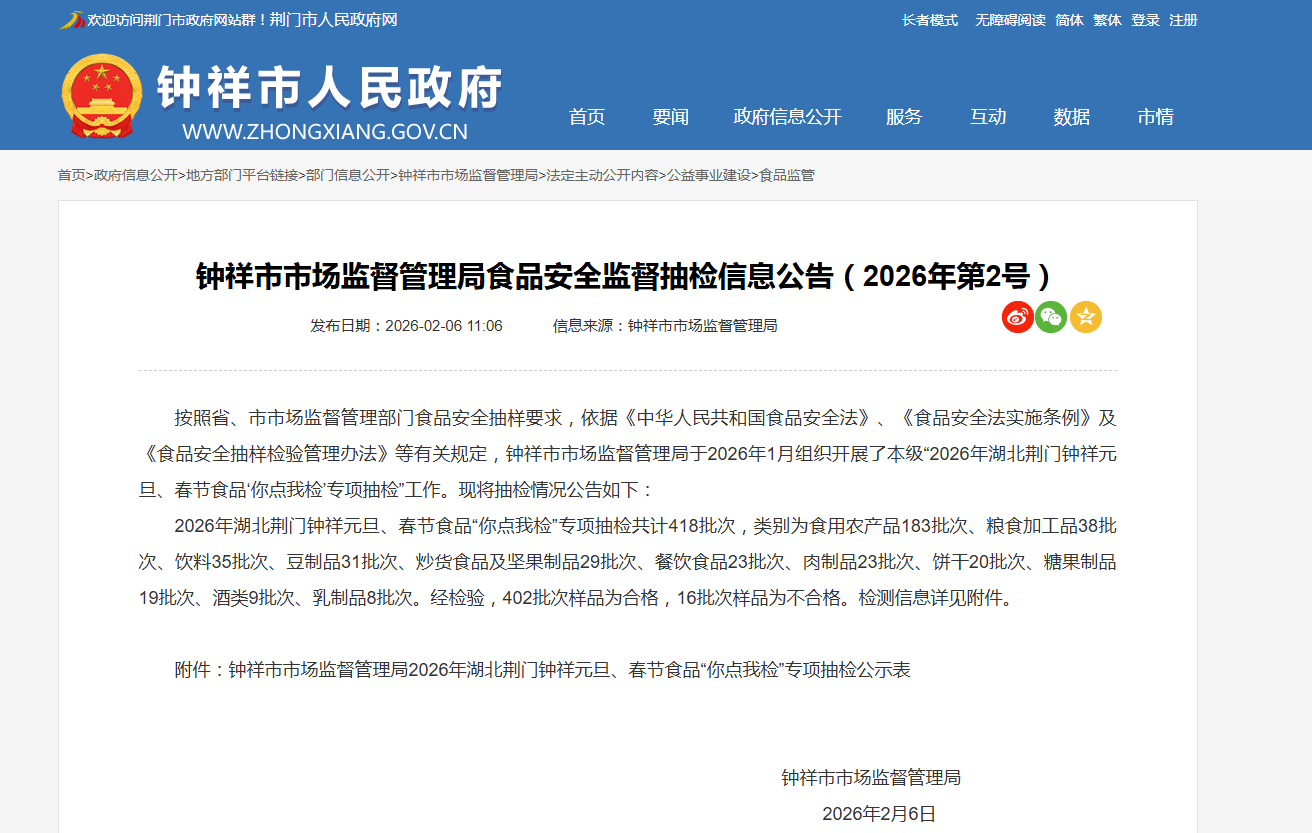Image resolution: width=1312 pixels, height=833 pixels.
Task: Click the 钟祥市人民政府 site title
Action: click(330, 88)
